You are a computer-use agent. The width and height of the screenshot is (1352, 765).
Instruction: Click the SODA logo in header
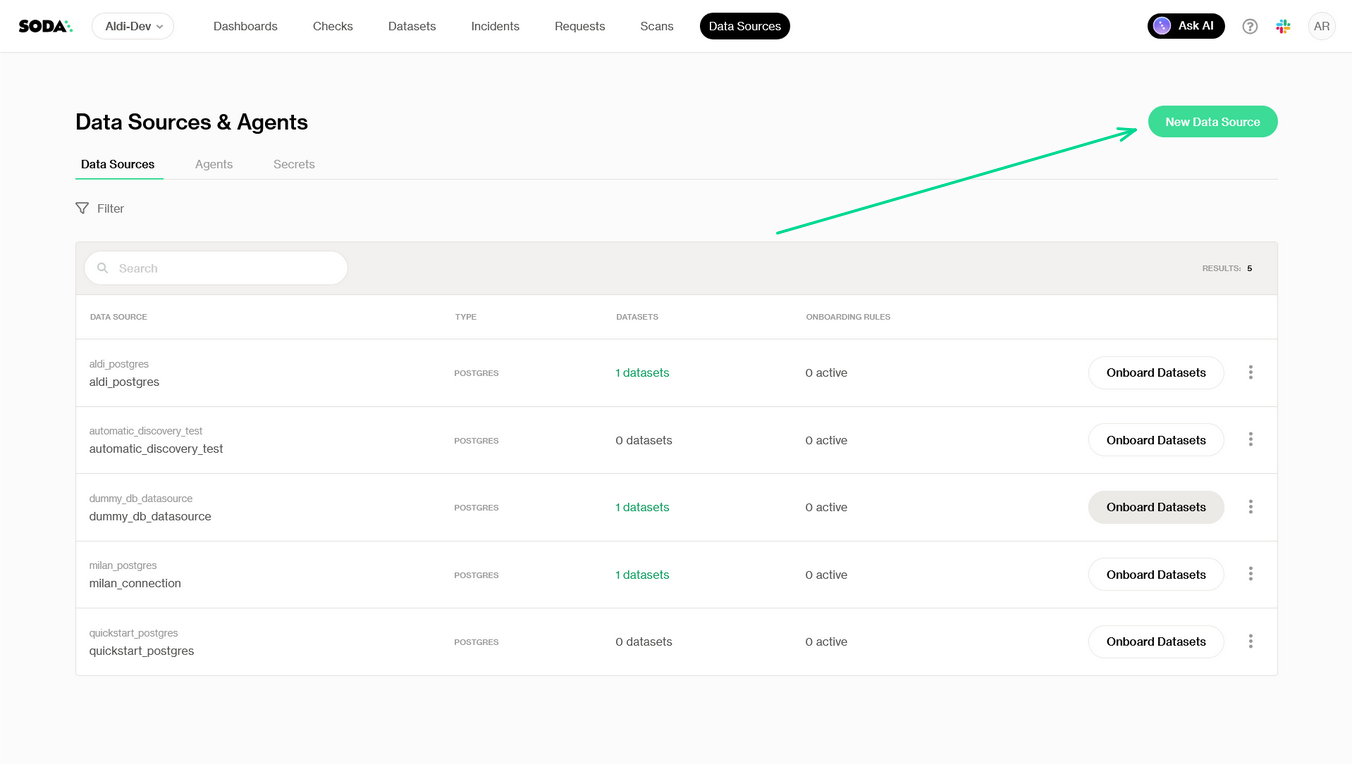pyautogui.click(x=45, y=26)
